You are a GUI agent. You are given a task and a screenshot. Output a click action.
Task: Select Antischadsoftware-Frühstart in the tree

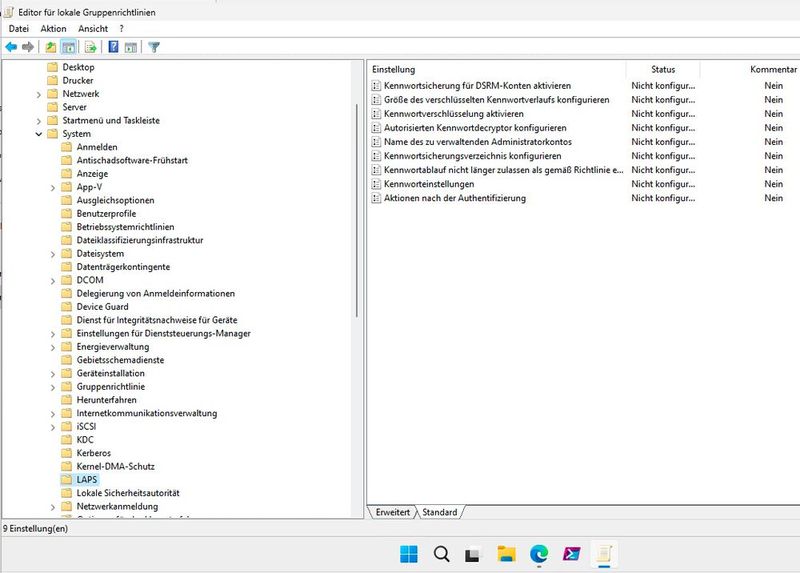point(132,160)
